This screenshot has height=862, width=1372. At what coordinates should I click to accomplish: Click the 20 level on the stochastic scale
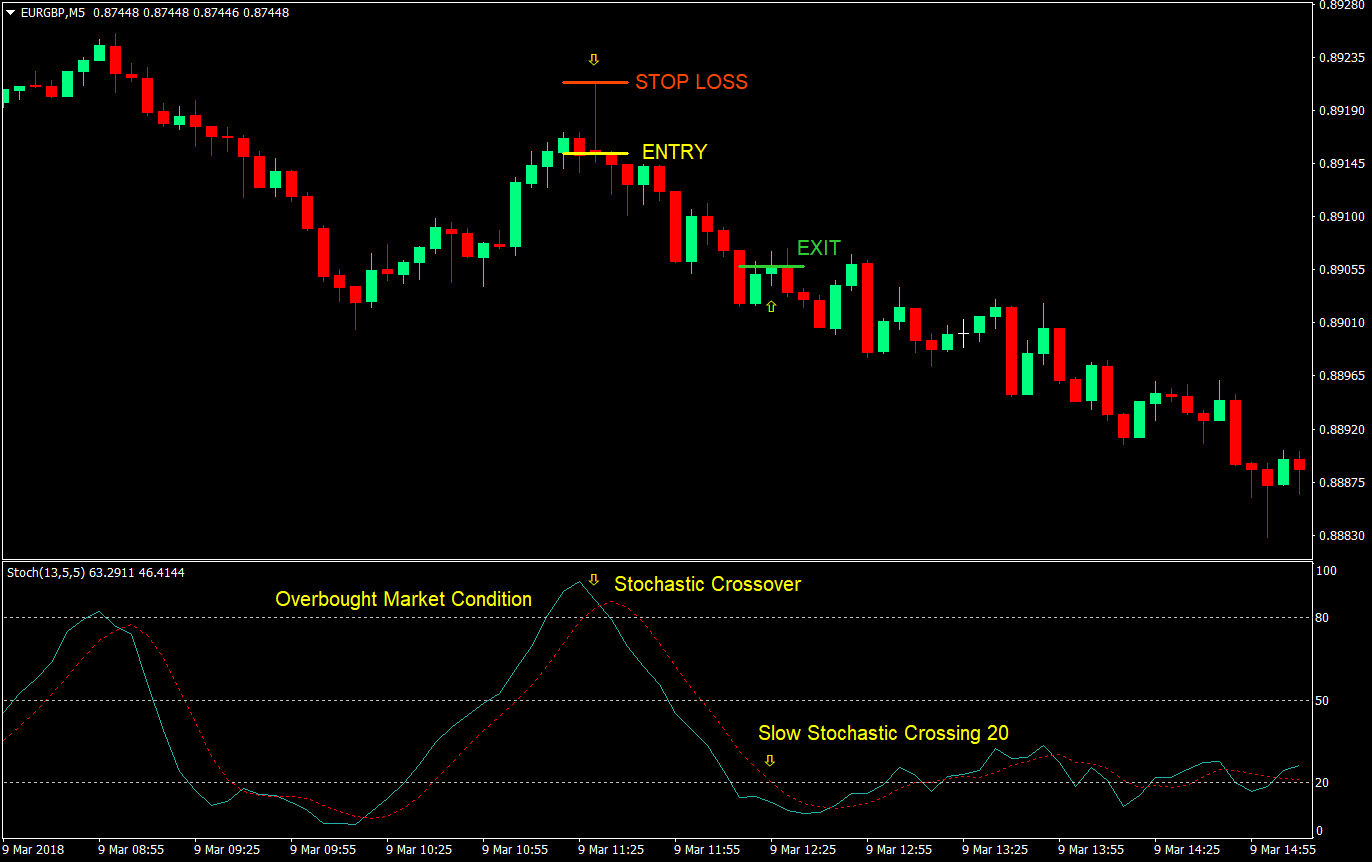(1324, 783)
